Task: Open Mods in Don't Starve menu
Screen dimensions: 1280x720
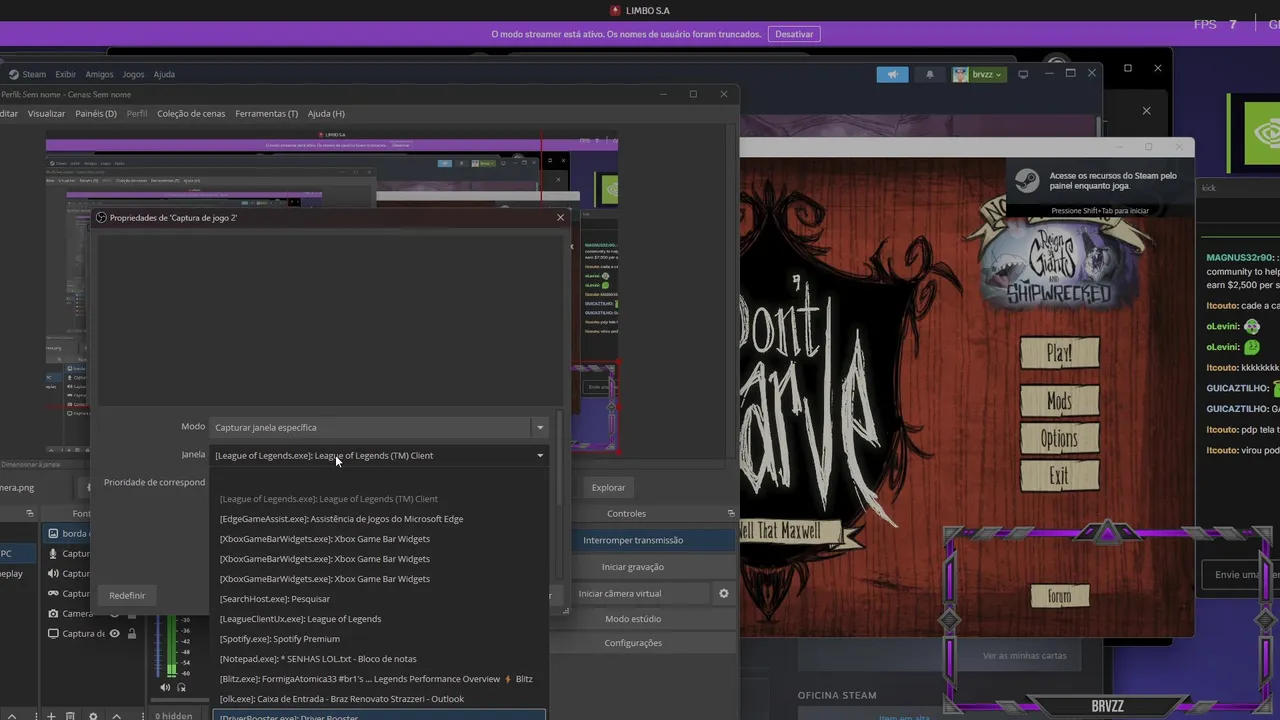Action: (1059, 401)
